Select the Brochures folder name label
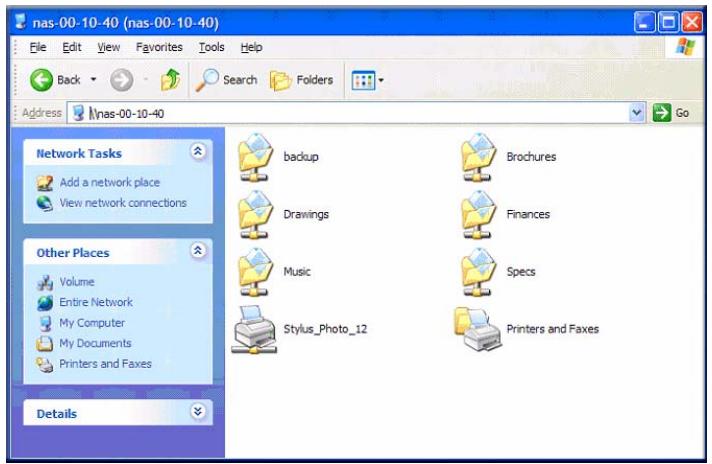This screenshot has height=464, width=712. [x=531, y=157]
